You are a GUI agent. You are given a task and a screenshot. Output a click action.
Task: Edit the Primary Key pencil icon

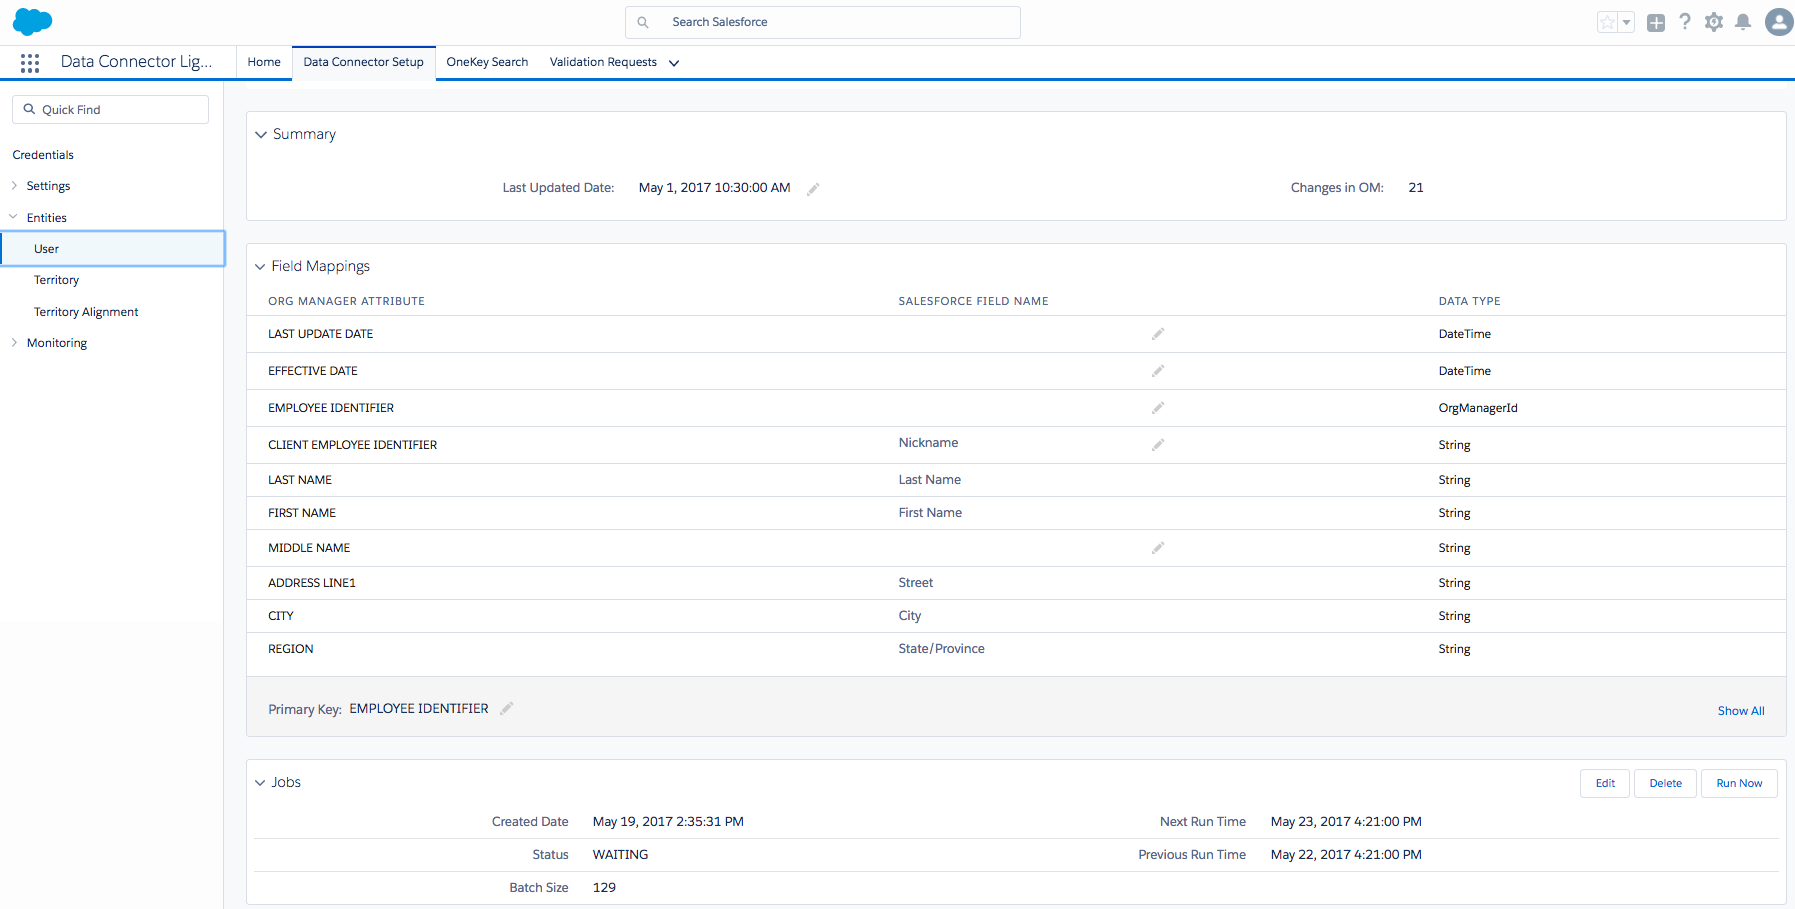[507, 709]
